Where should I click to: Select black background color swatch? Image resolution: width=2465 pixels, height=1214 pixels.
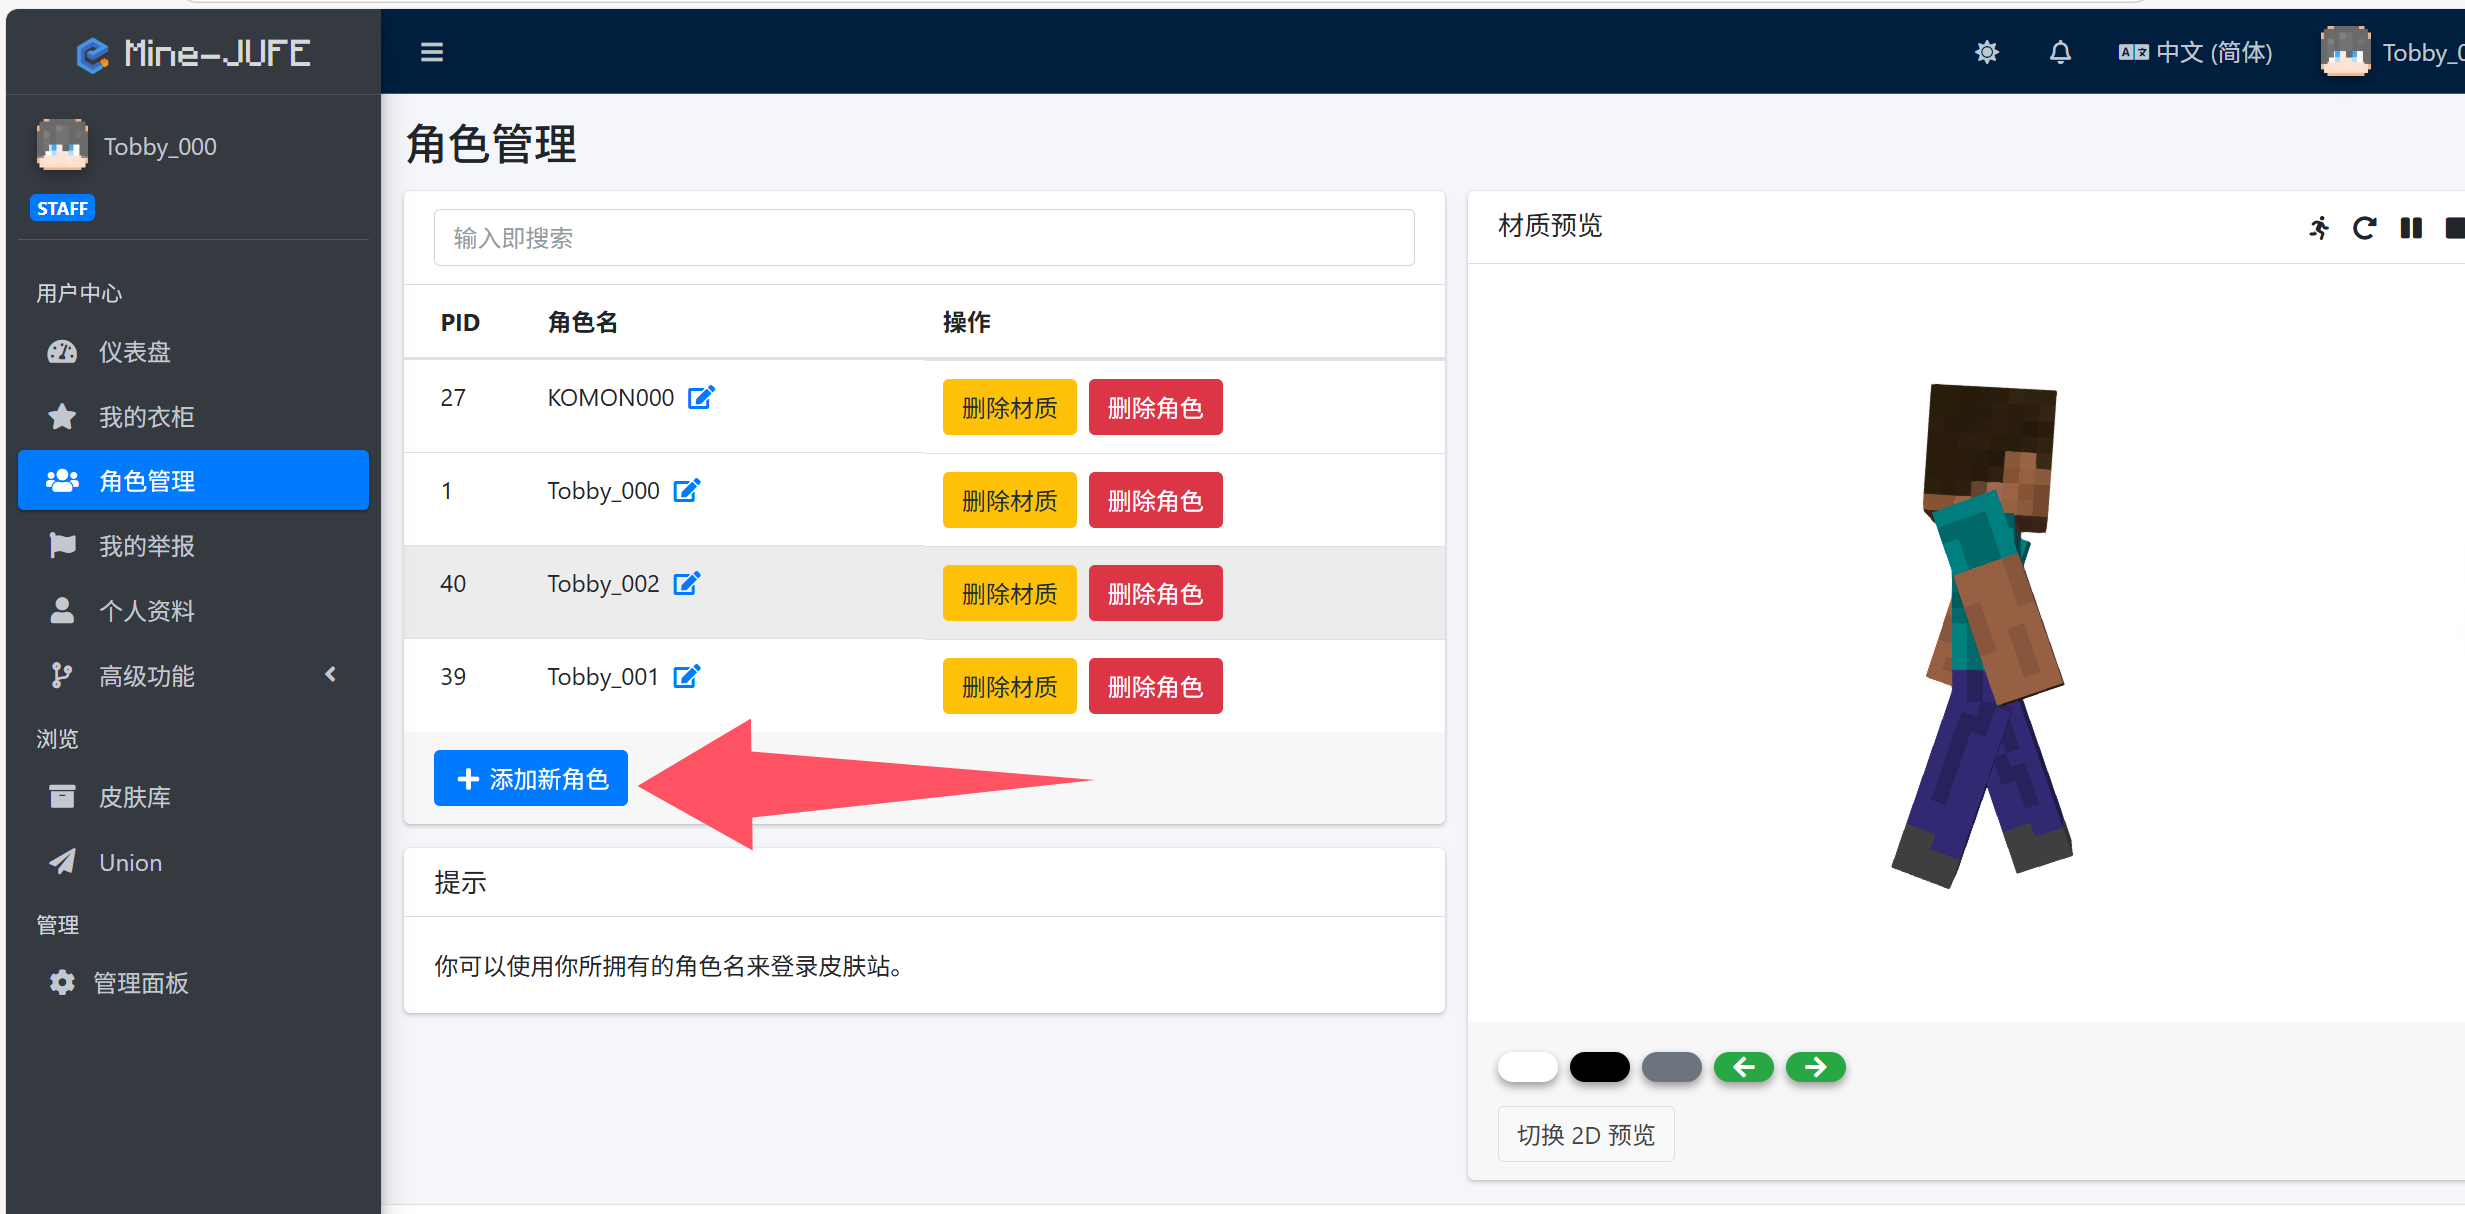[1599, 1067]
